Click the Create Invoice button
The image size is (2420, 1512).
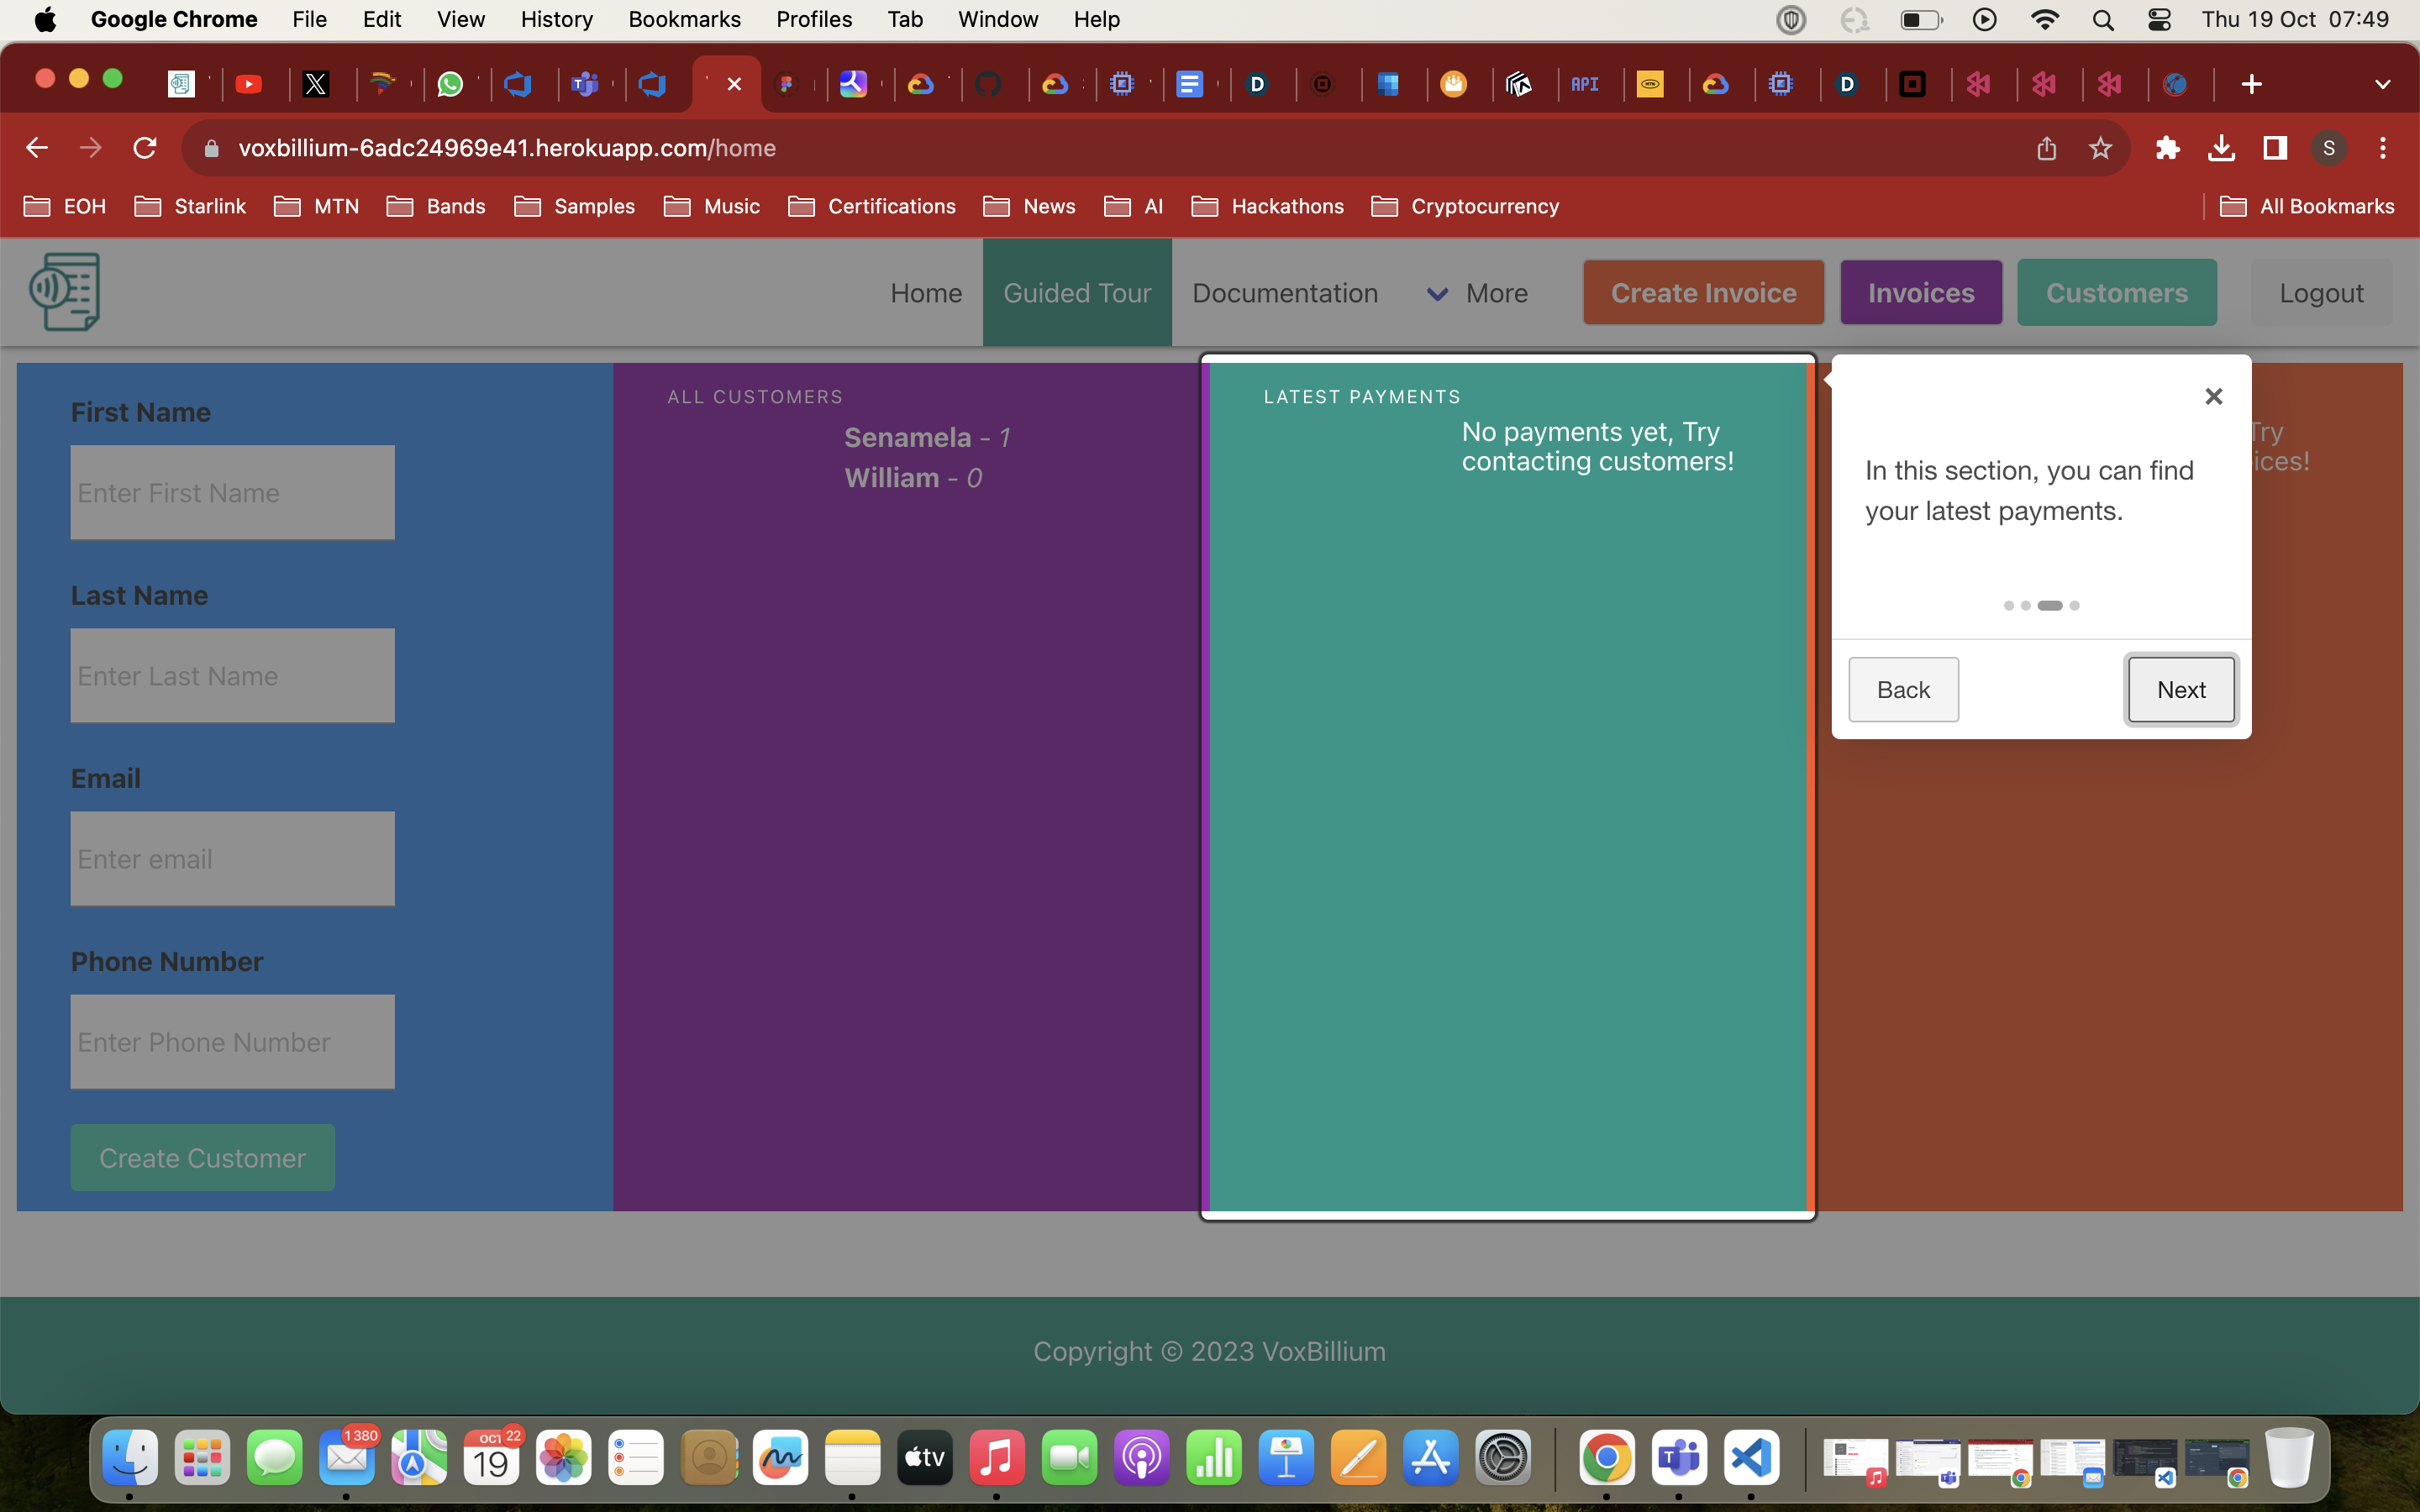click(x=1703, y=293)
